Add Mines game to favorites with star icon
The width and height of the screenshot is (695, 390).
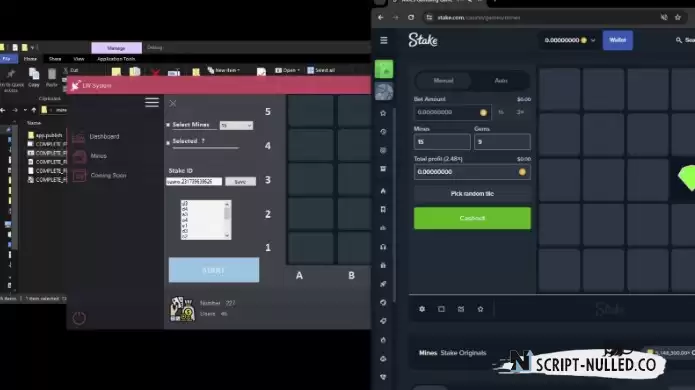pyautogui.click(x=480, y=309)
